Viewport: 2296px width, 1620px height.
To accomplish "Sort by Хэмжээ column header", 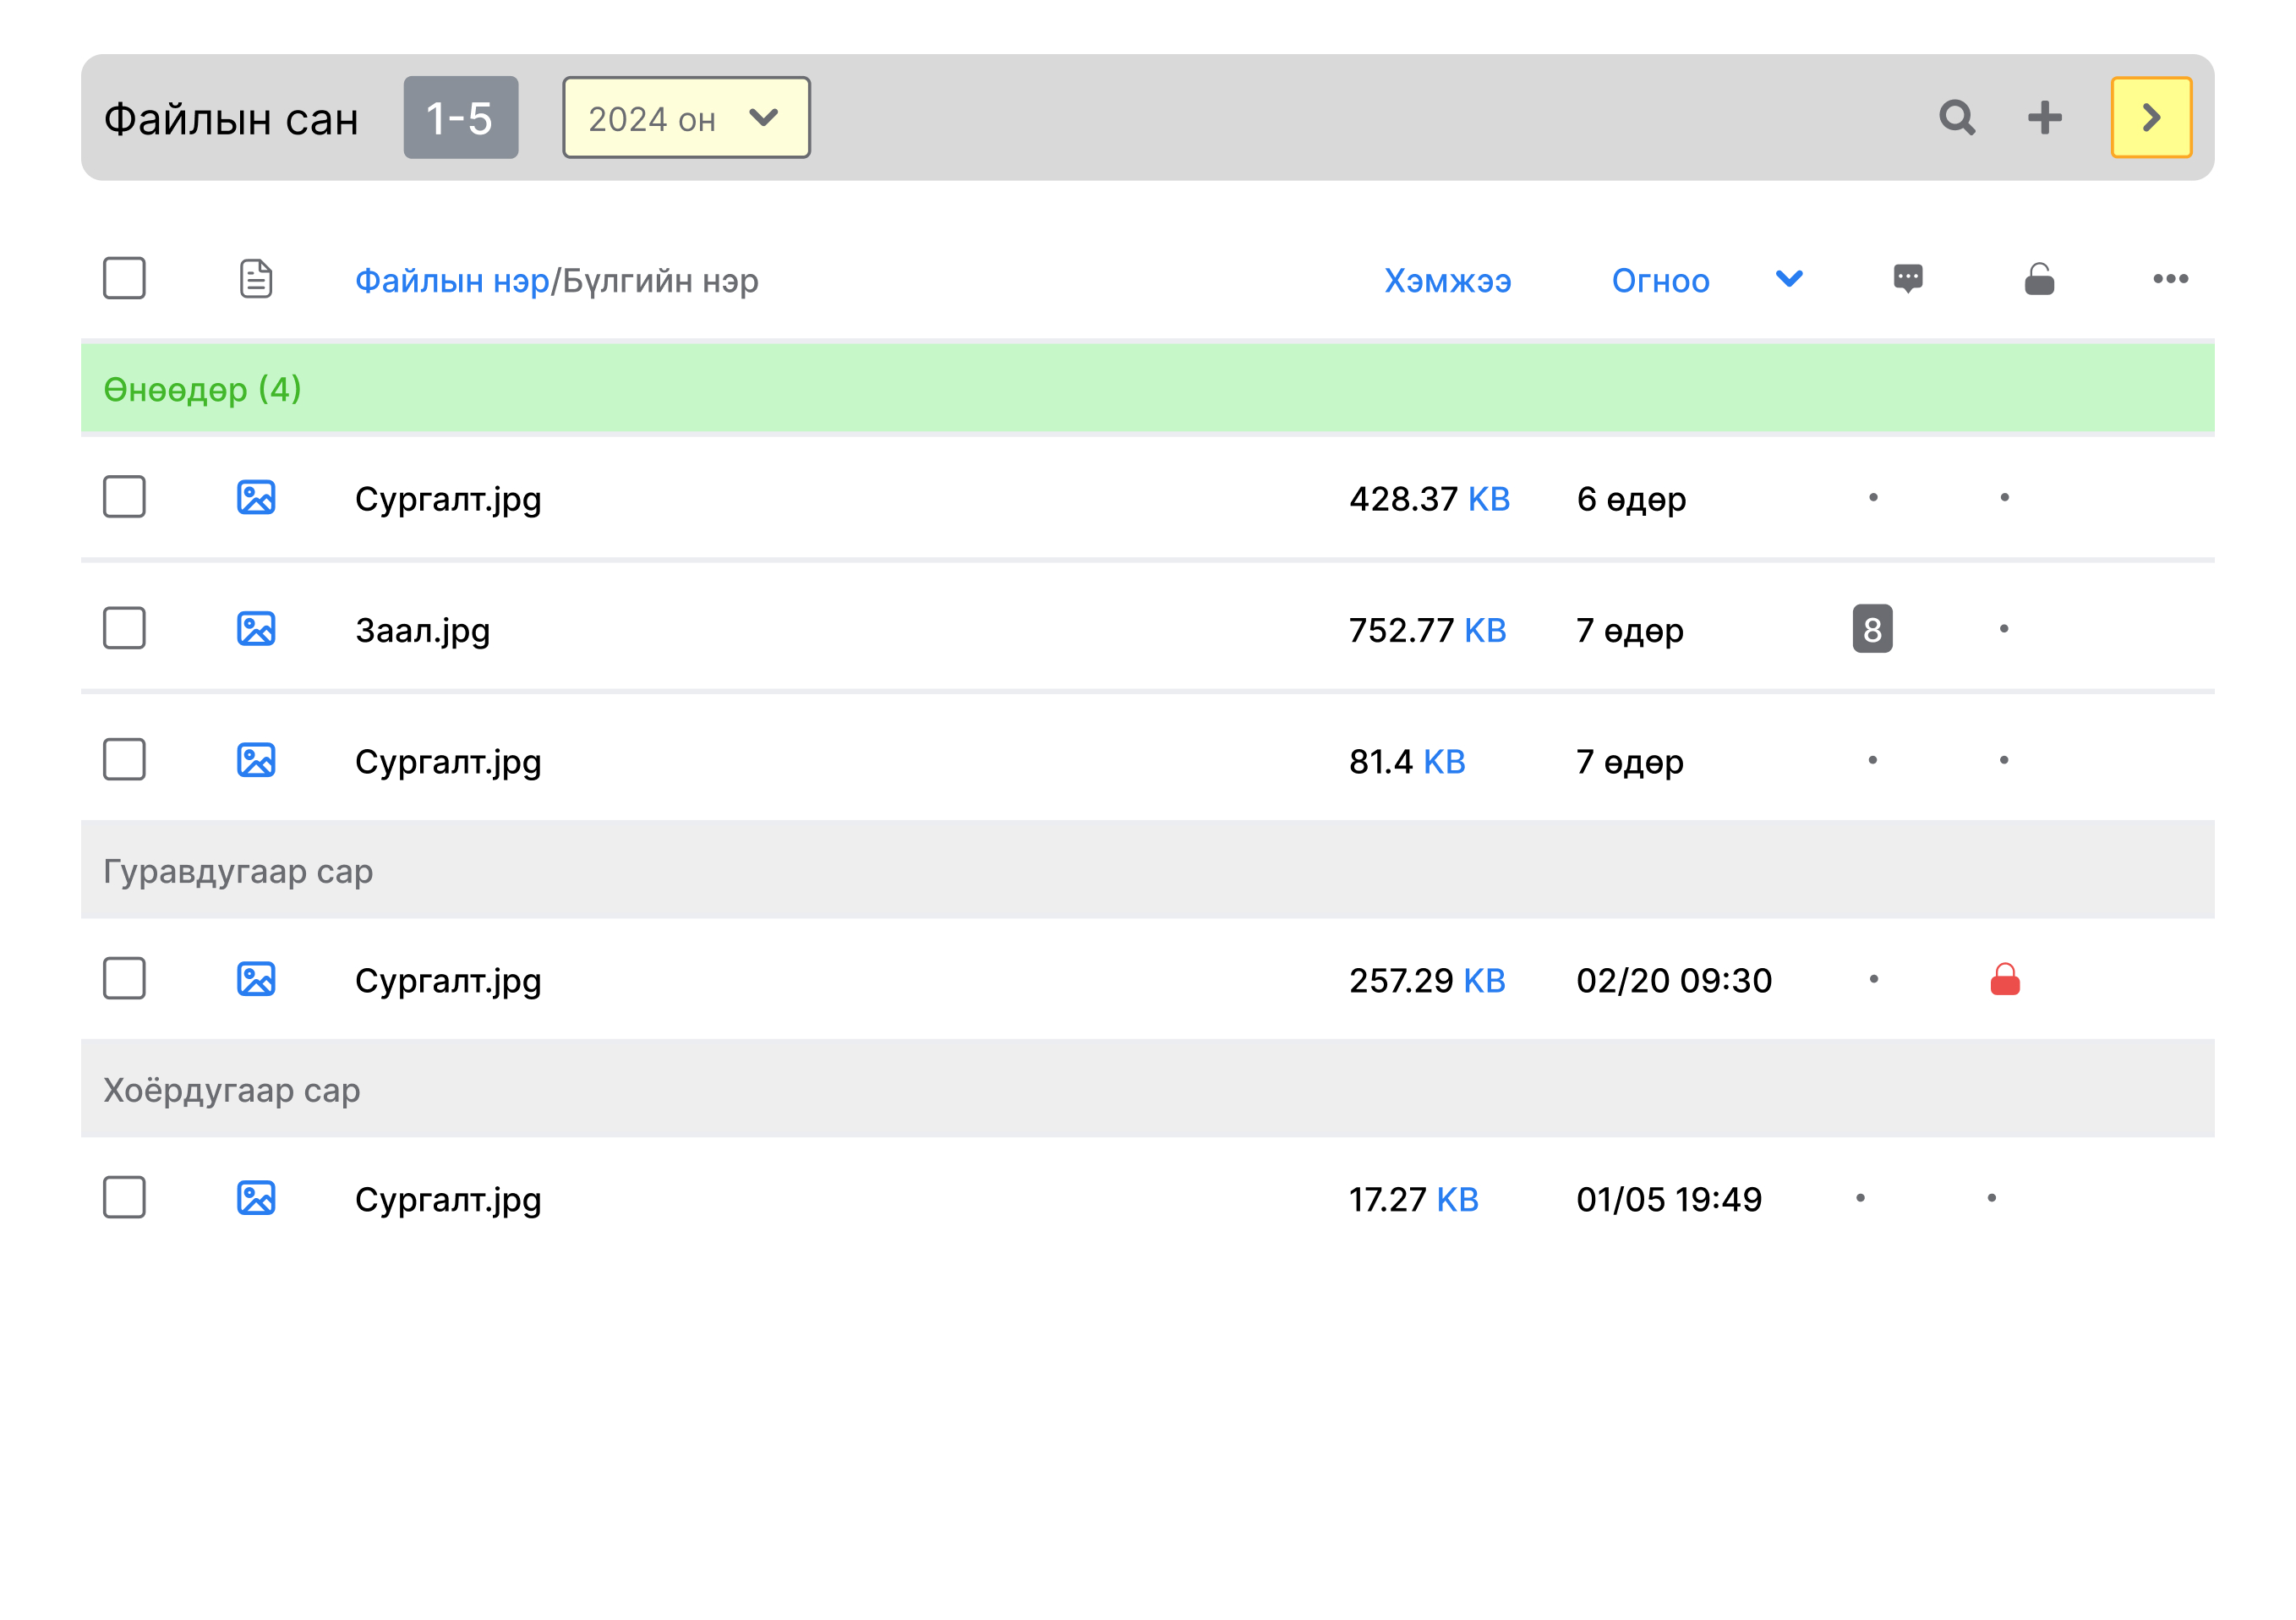I will [1446, 281].
